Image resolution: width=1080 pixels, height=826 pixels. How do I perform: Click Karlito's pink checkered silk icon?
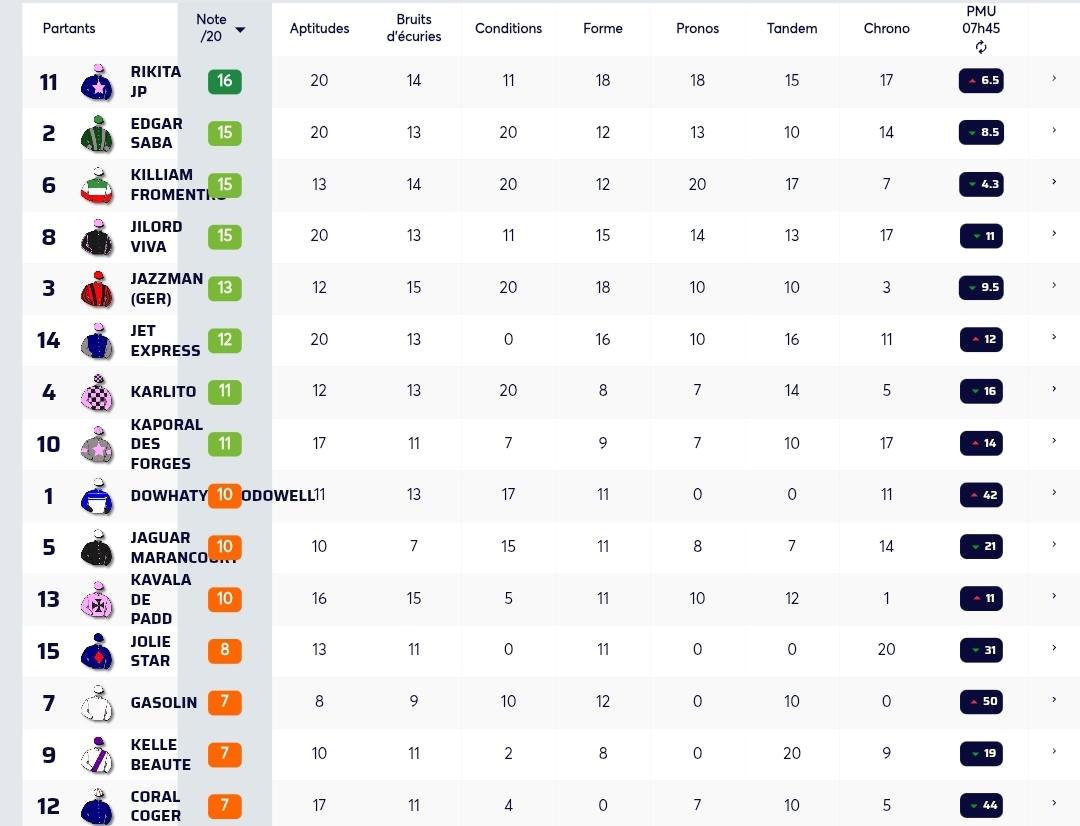click(x=97, y=392)
